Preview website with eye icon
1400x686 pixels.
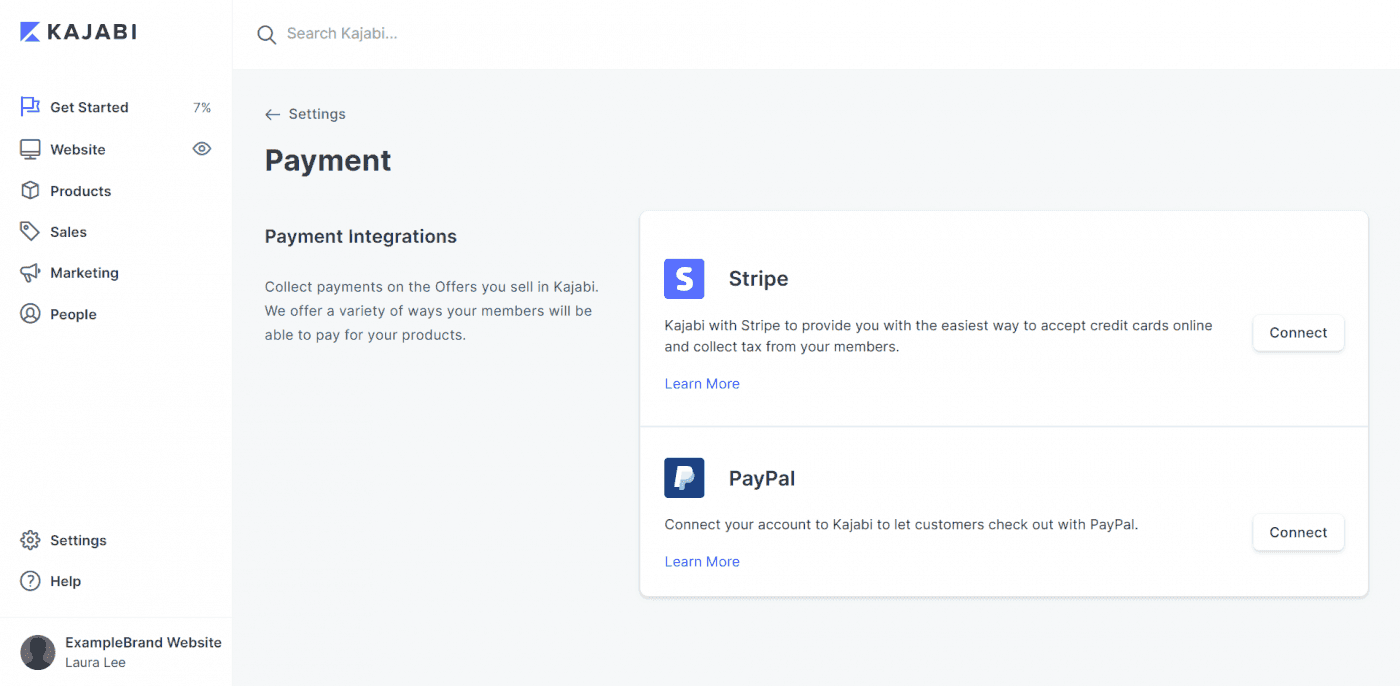click(x=202, y=149)
